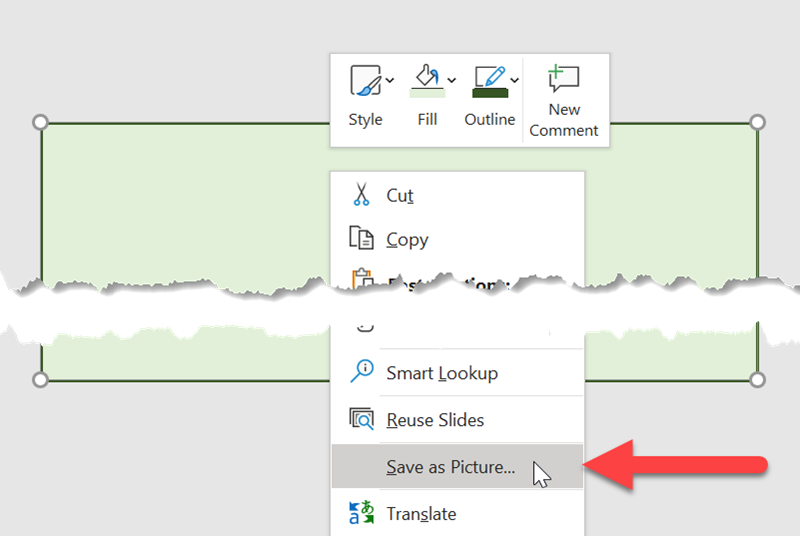The height and width of the screenshot is (536, 800).
Task: Choose Translate from the context menu
Action: coord(457,514)
